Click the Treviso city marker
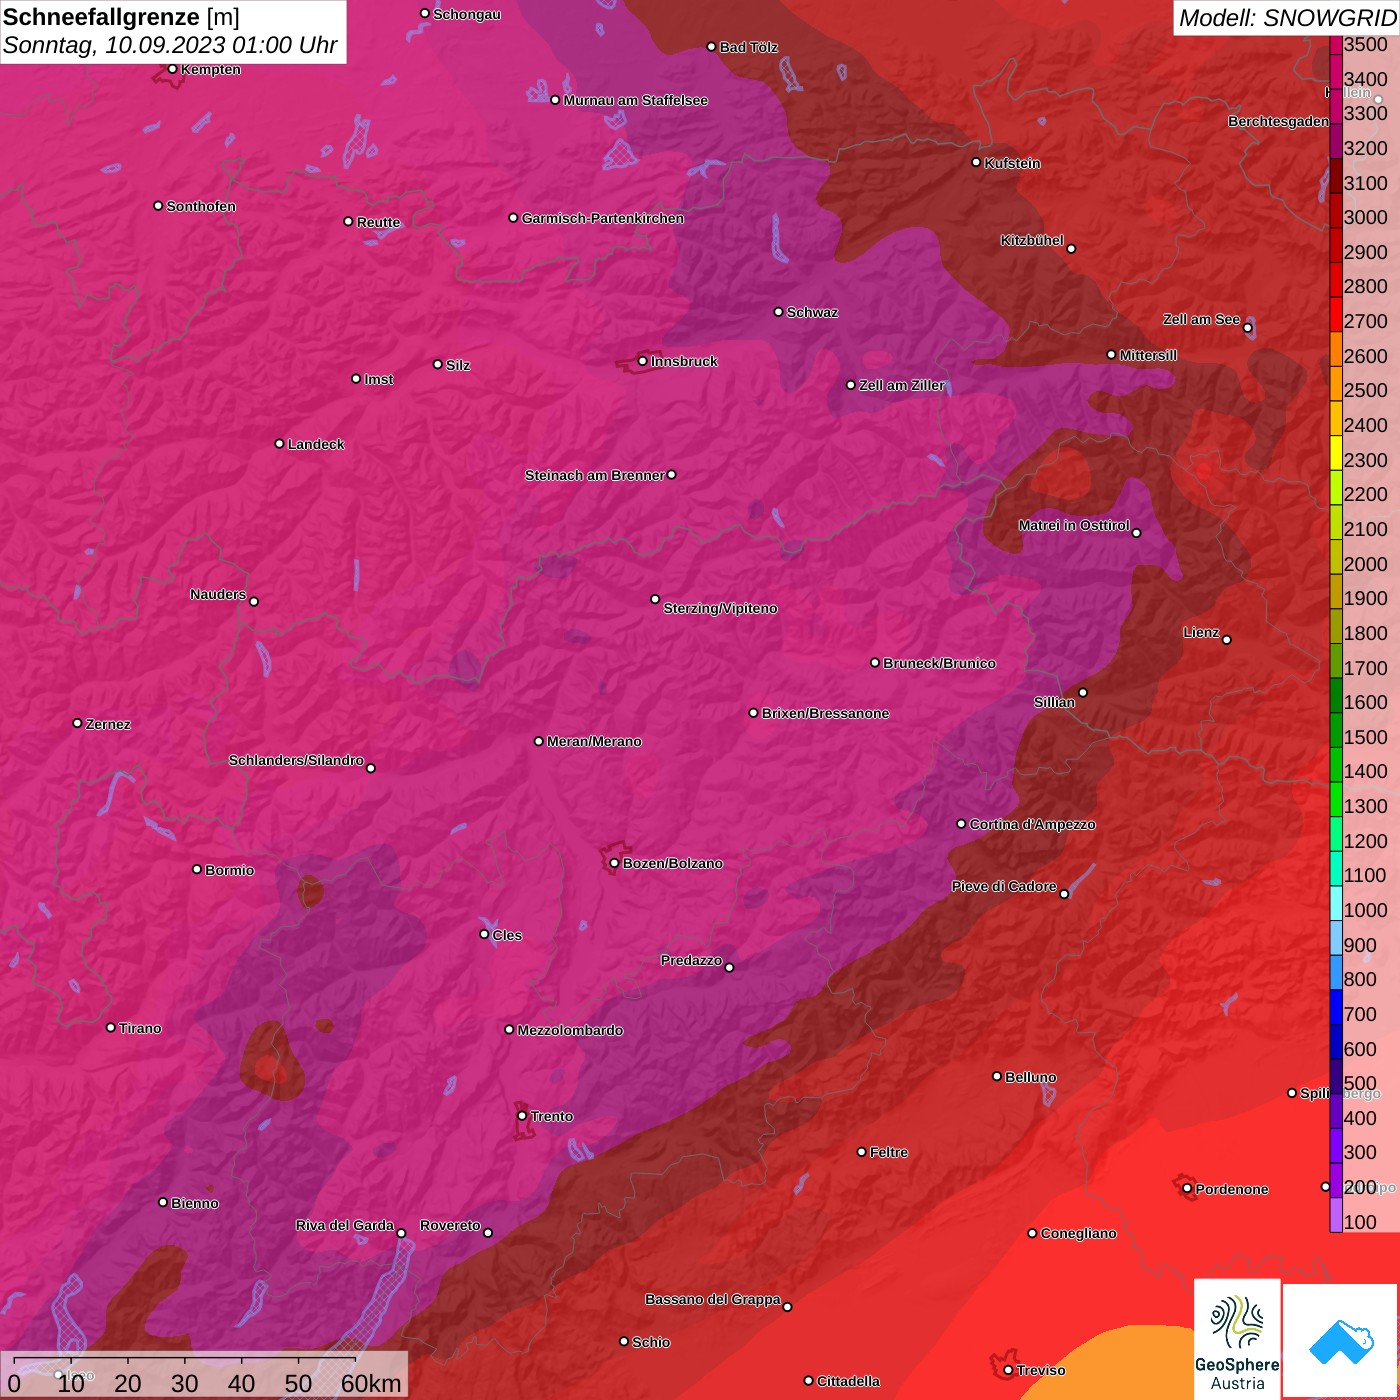This screenshot has width=1400, height=1400. (1008, 1370)
